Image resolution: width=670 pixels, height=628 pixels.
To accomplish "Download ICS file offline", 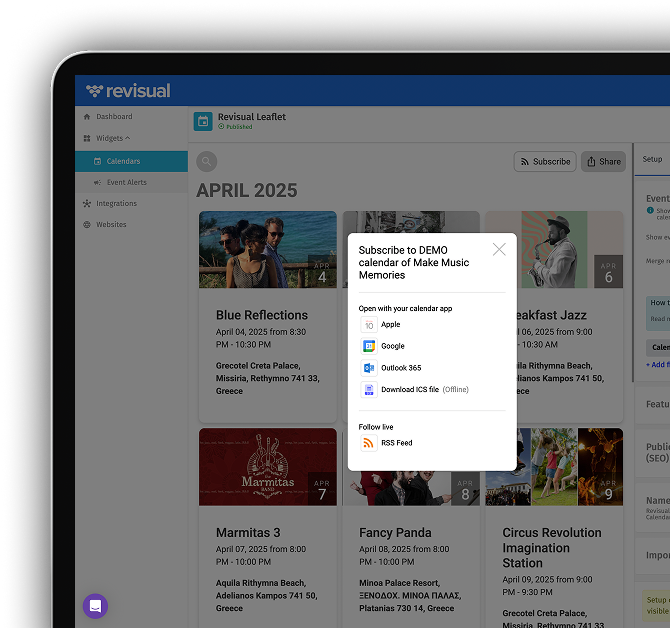I will pyautogui.click(x=414, y=390).
